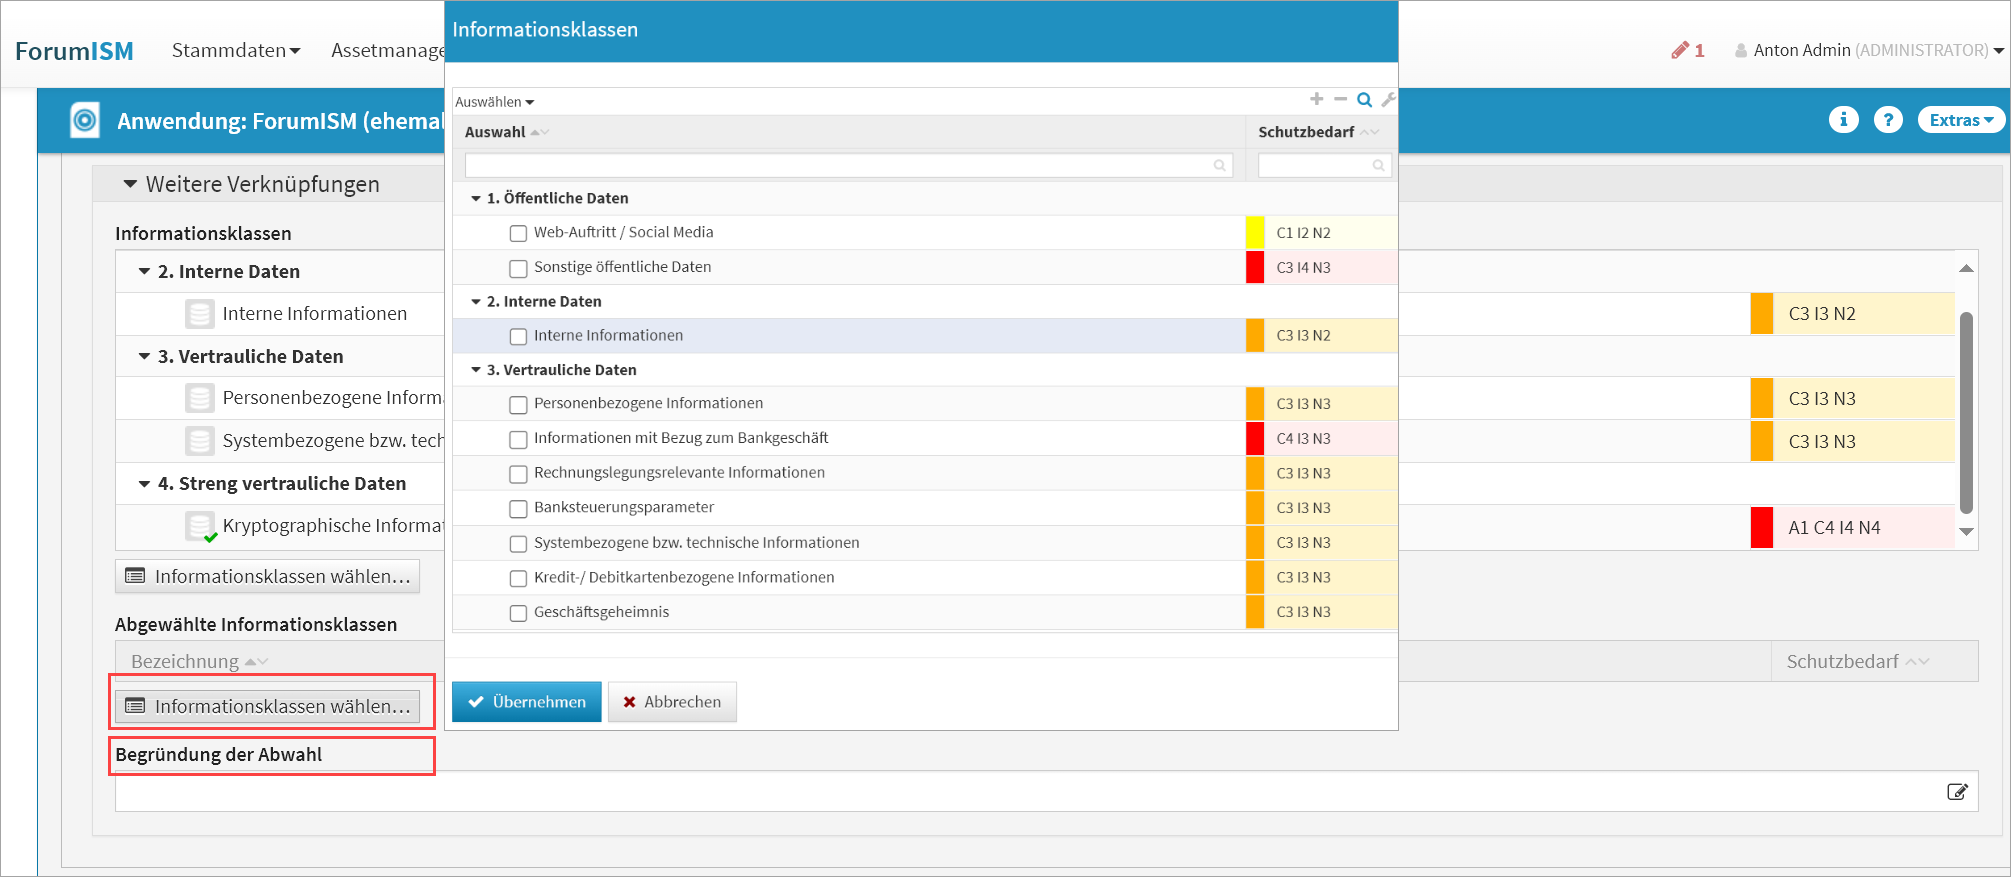Check the Web-Auftritt / Social Media checkbox
This screenshot has height=877, width=2011.
tap(518, 234)
